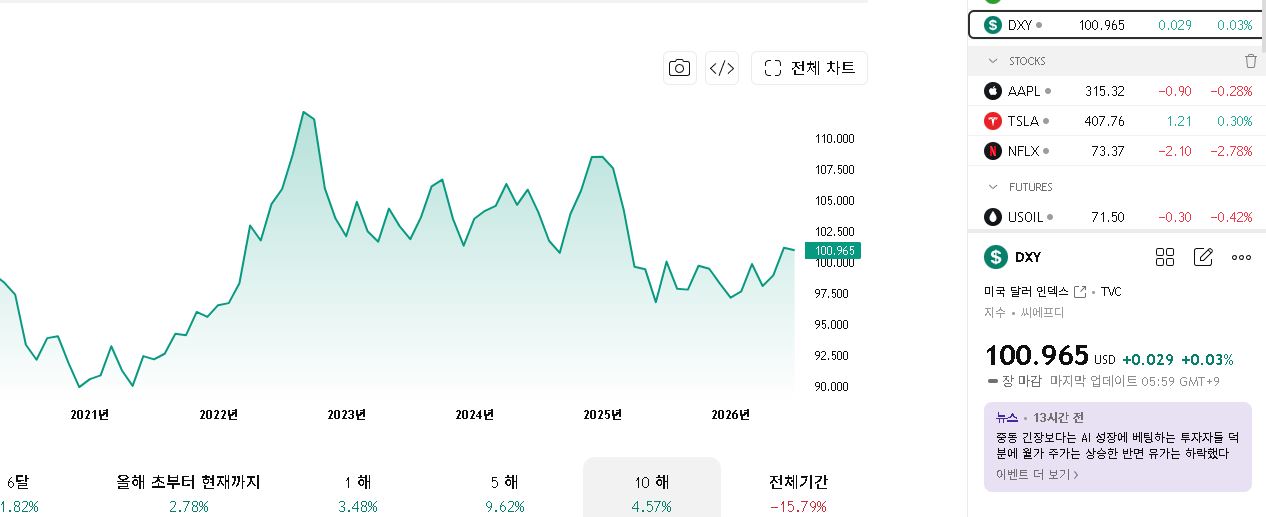Screen dimensions: 1266x517
Task: Open the embed code icon
Action: click(722, 68)
